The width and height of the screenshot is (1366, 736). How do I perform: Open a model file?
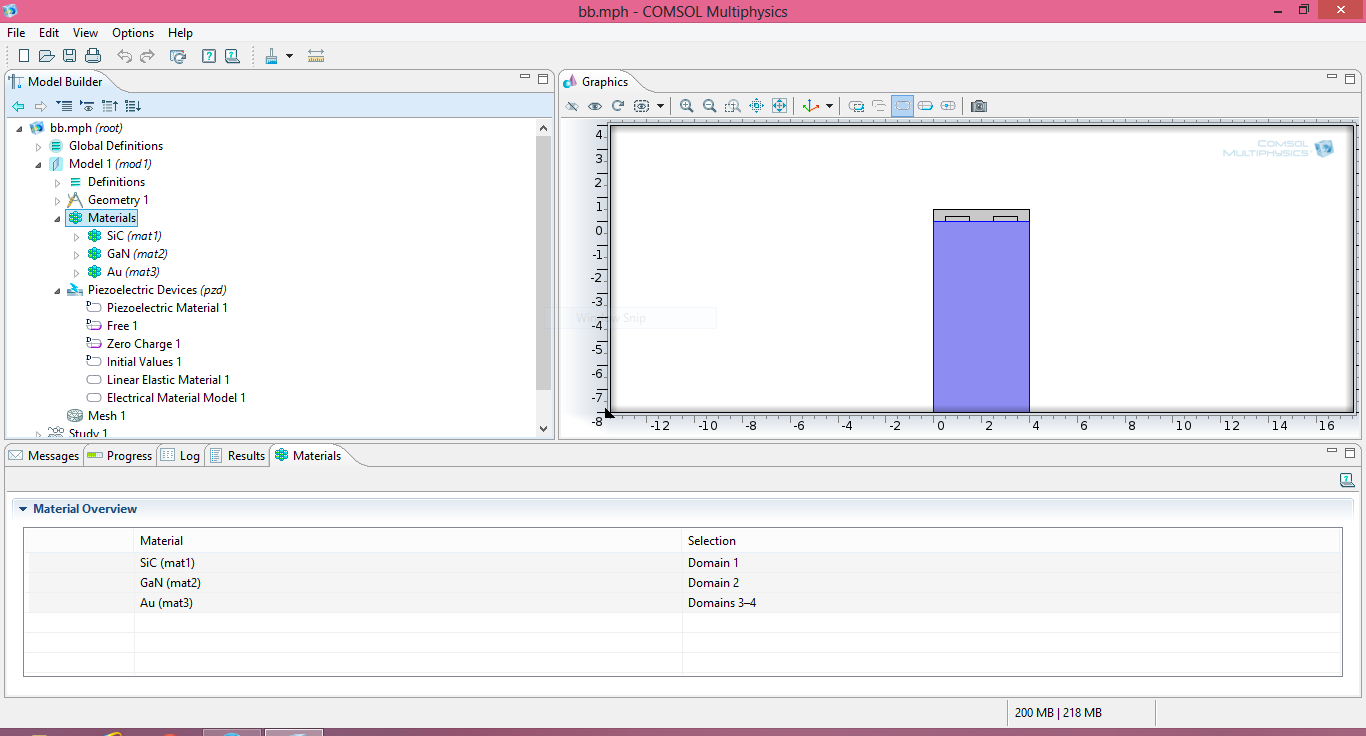click(47, 56)
